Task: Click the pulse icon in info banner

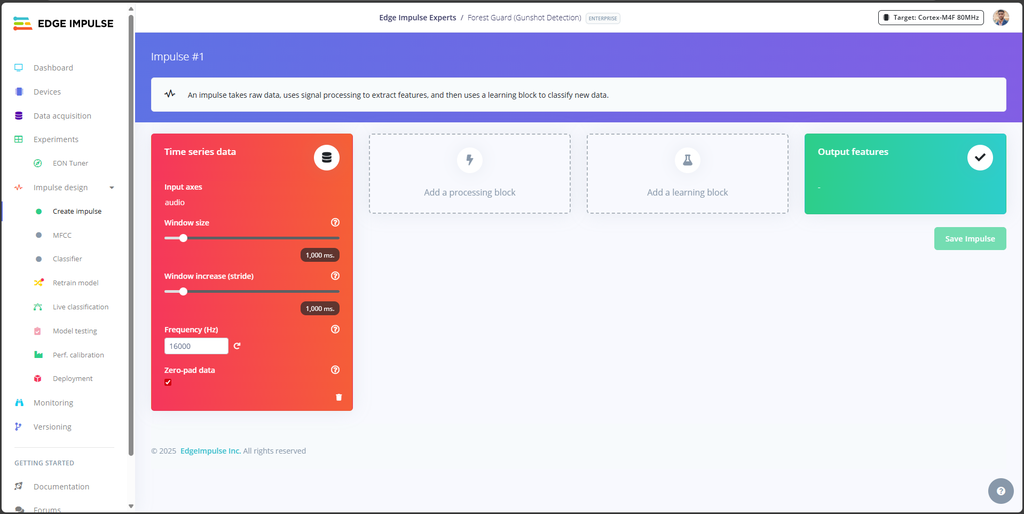Action: click(x=170, y=94)
